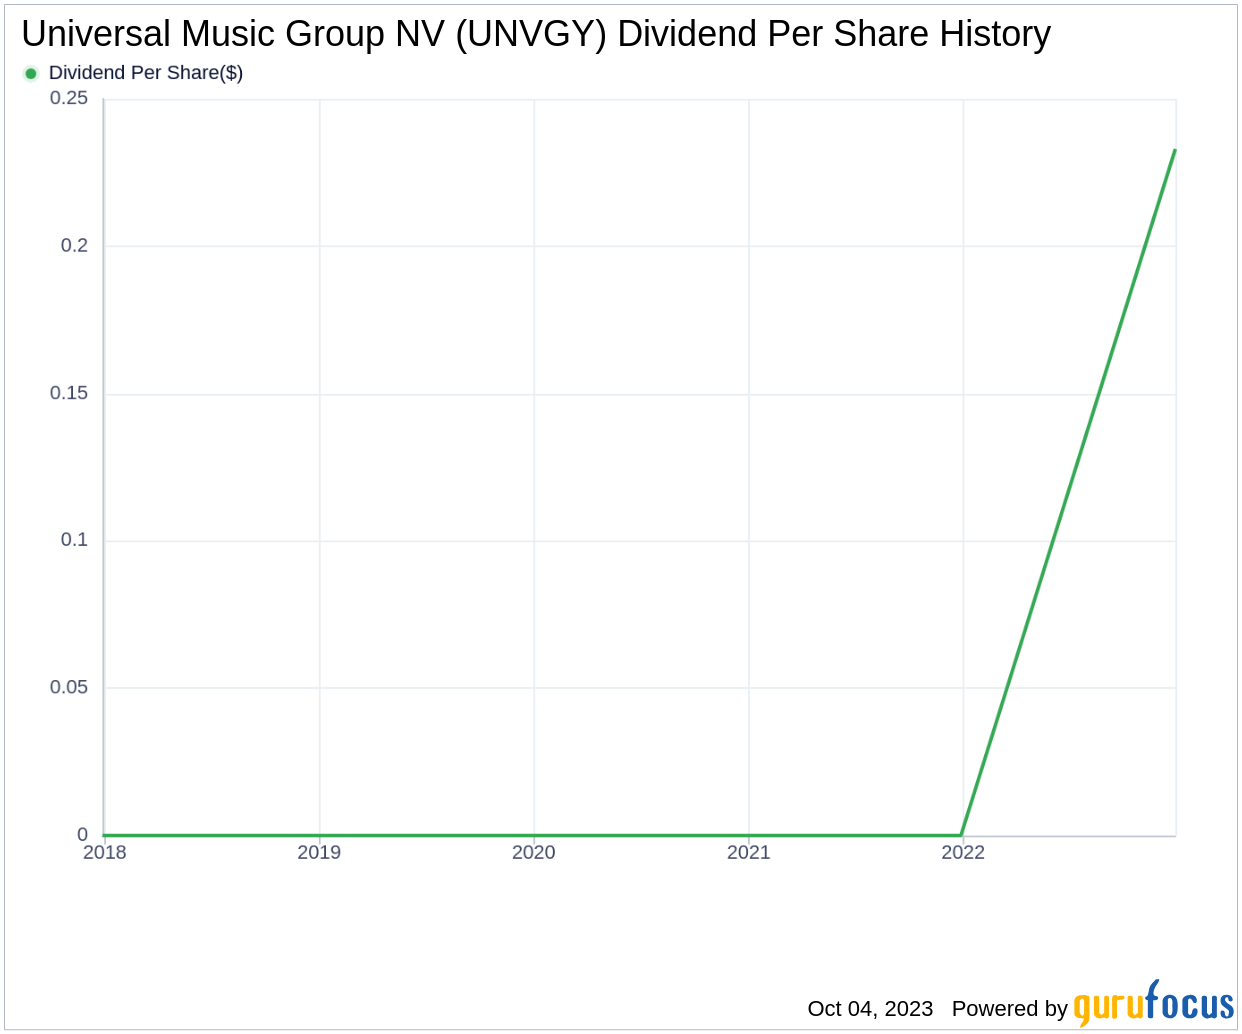
Task: Click the green legend marker dot
Action: pyautogui.click(x=31, y=73)
